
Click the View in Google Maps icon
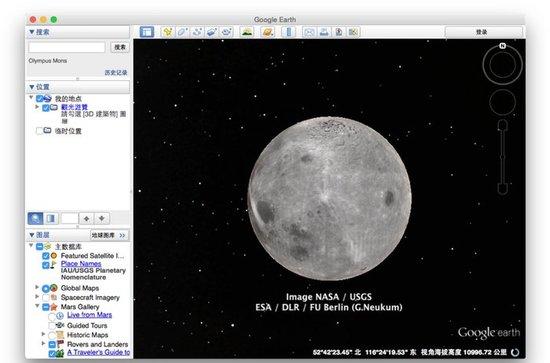click(353, 32)
